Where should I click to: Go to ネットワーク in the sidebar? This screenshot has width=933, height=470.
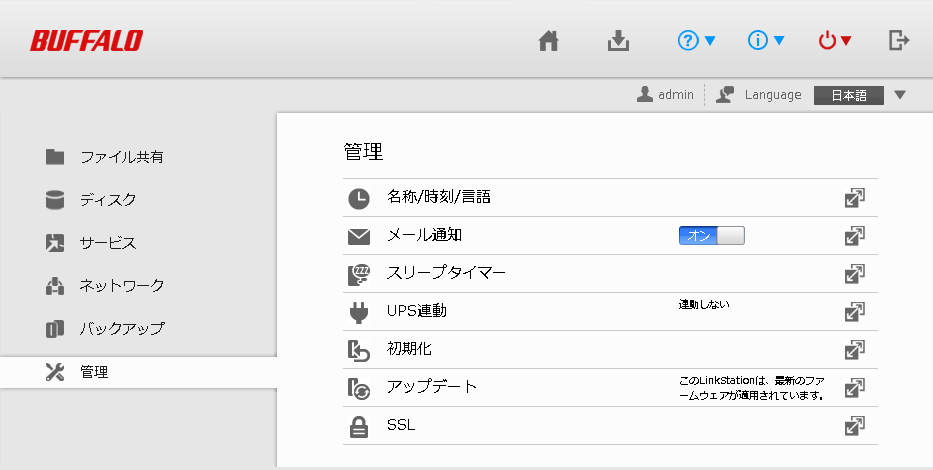point(122,286)
